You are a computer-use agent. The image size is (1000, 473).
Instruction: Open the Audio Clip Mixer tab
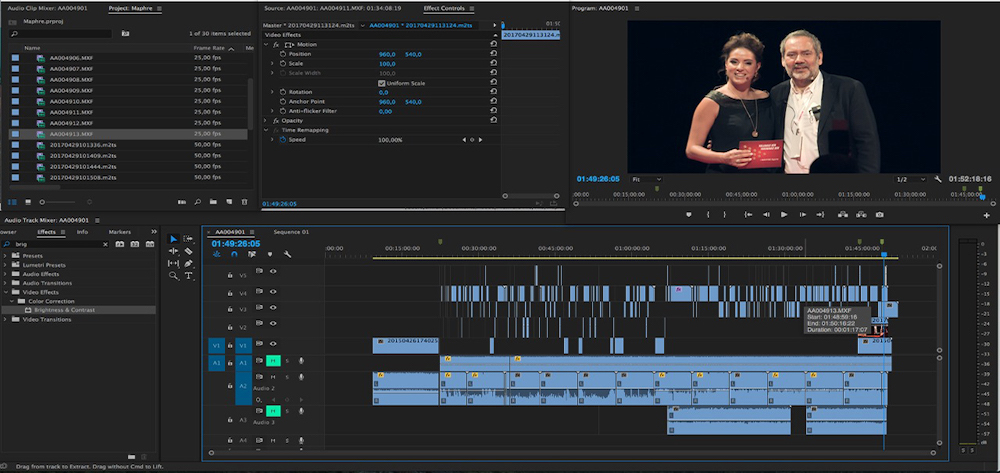click(50, 7)
